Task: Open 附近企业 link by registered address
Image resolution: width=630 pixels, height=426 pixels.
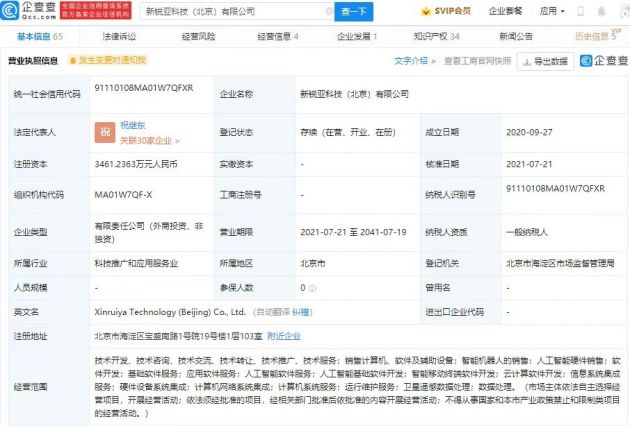Action: [284, 336]
